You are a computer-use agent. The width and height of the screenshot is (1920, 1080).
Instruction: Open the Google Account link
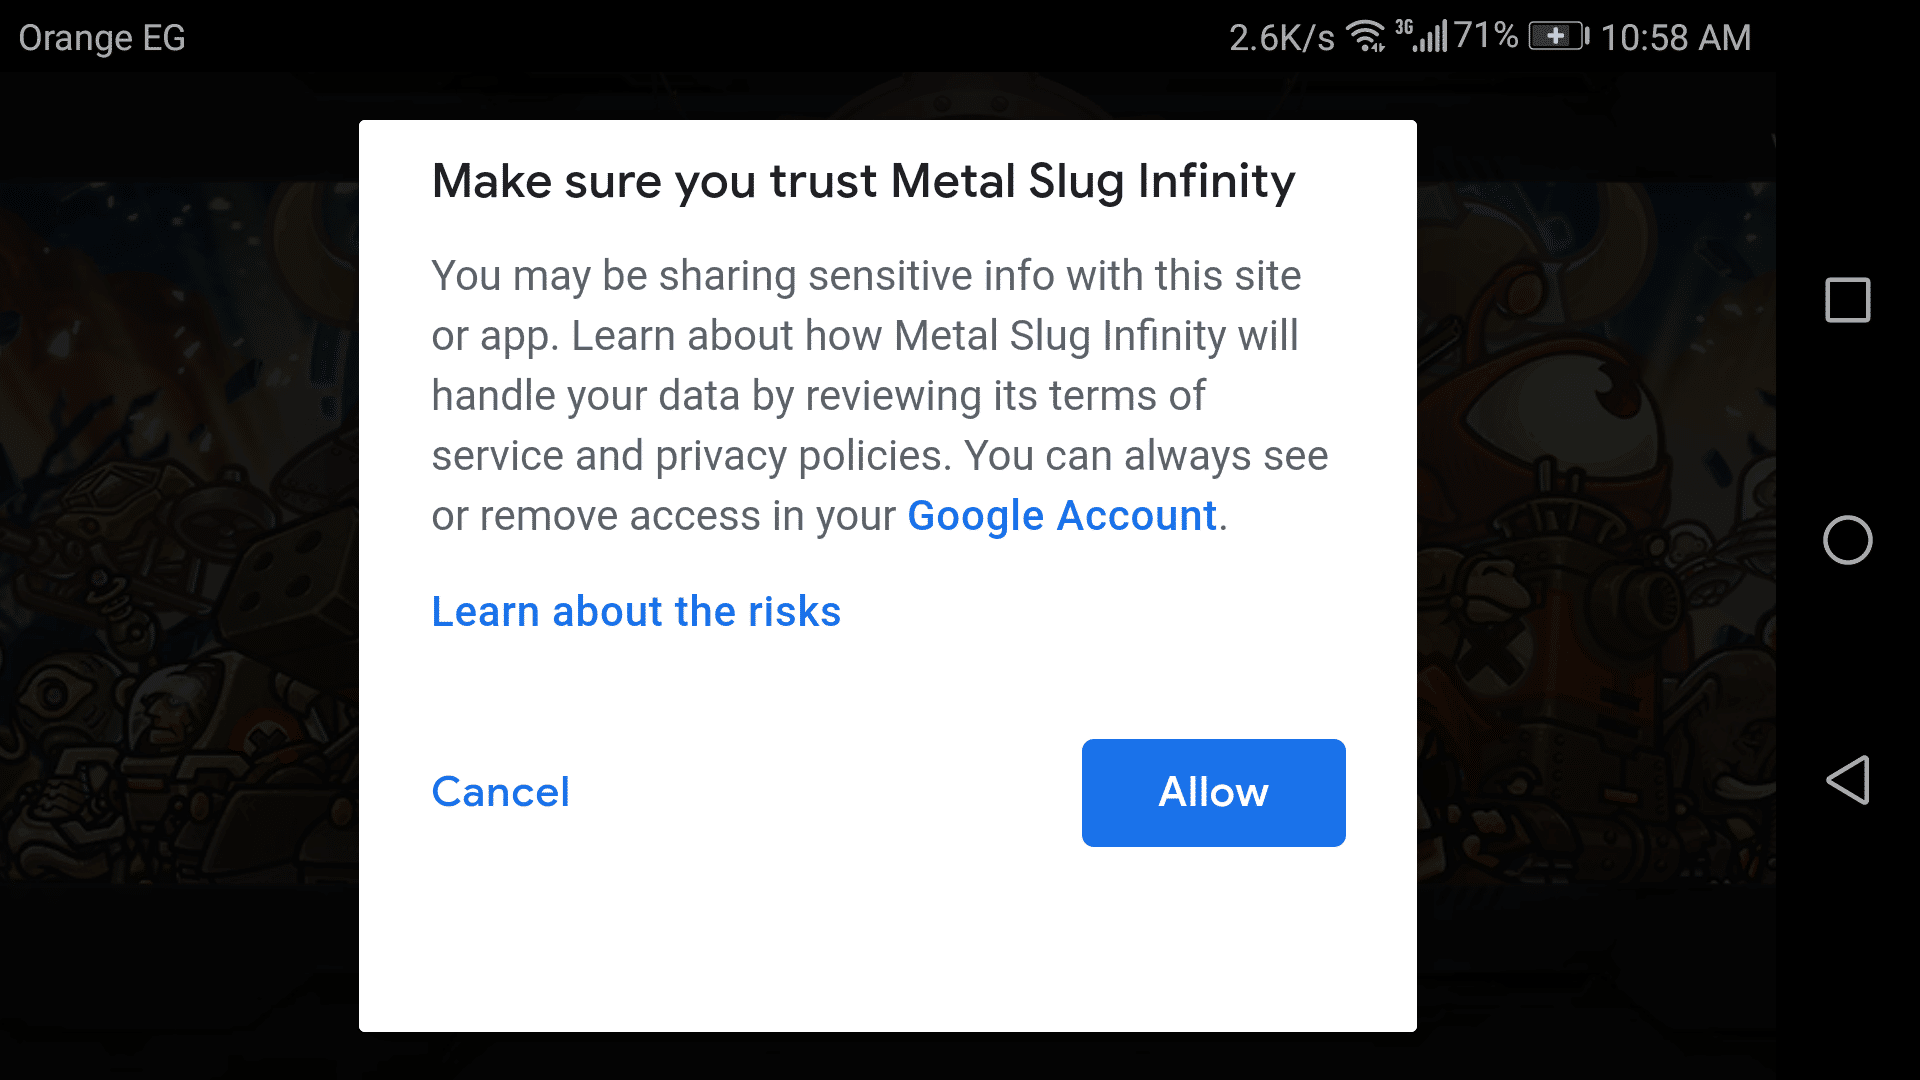click(x=1061, y=516)
